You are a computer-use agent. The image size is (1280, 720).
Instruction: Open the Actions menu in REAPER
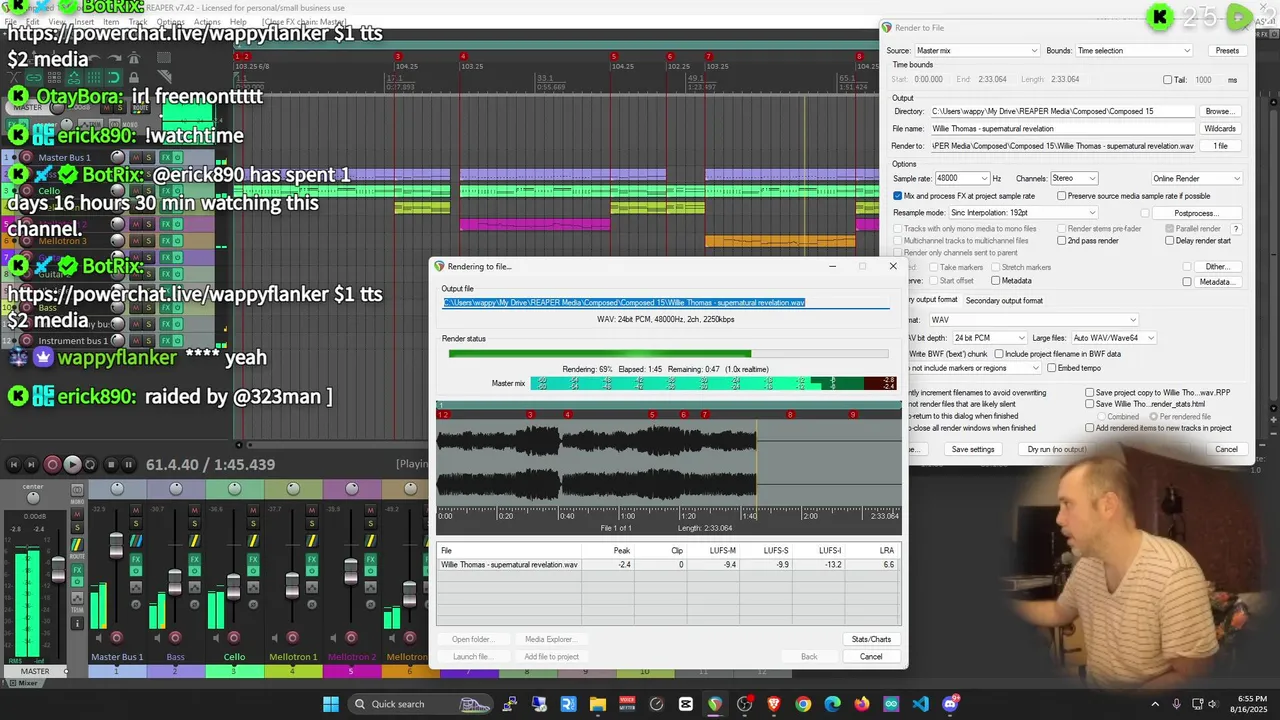(x=207, y=21)
